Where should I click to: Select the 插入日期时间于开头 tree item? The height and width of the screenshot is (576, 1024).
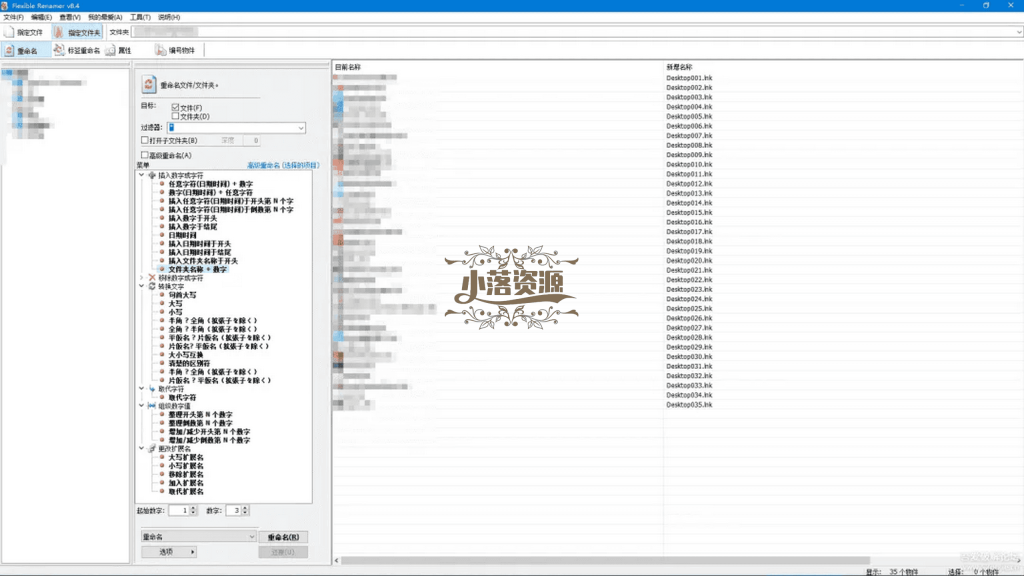pyautogui.click(x=199, y=244)
